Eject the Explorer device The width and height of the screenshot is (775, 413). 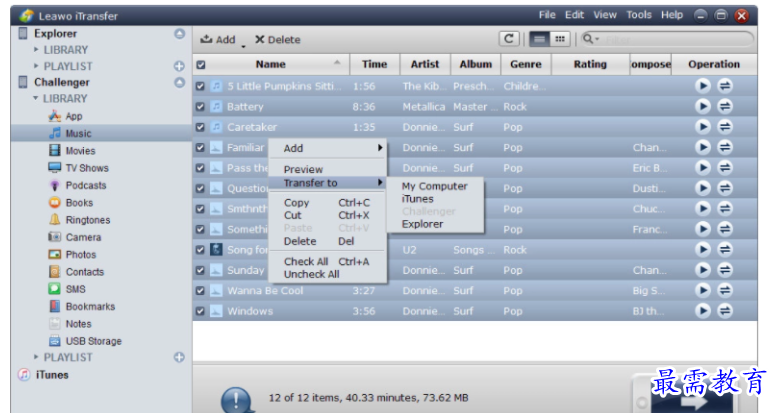pos(179,34)
